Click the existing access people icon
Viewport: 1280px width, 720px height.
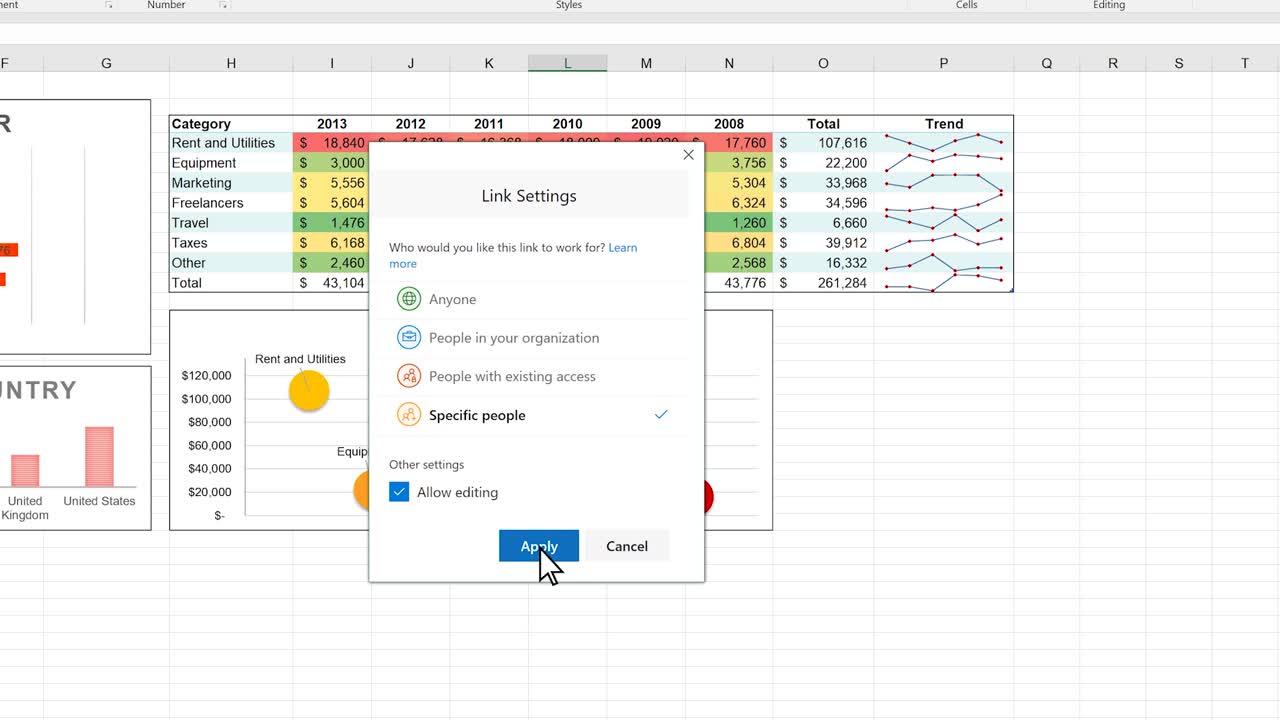click(x=409, y=376)
